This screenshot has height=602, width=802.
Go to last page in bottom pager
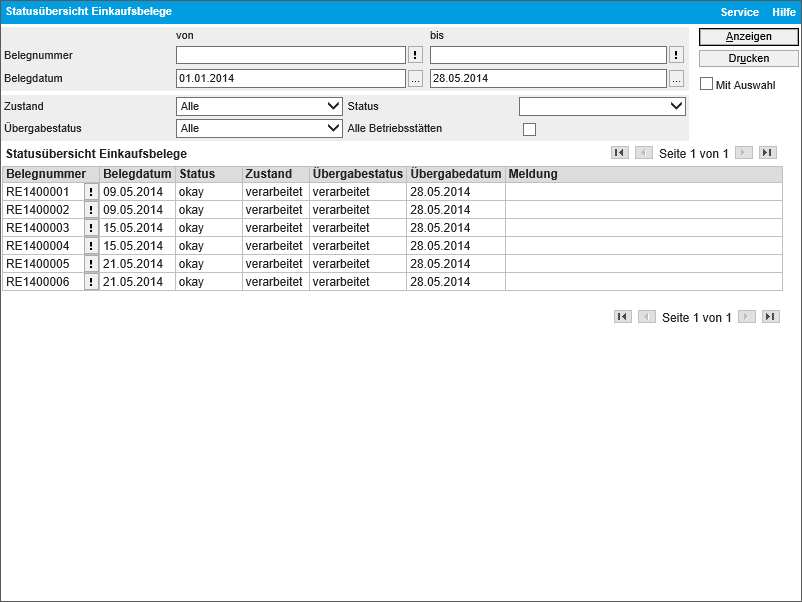(770, 317)
